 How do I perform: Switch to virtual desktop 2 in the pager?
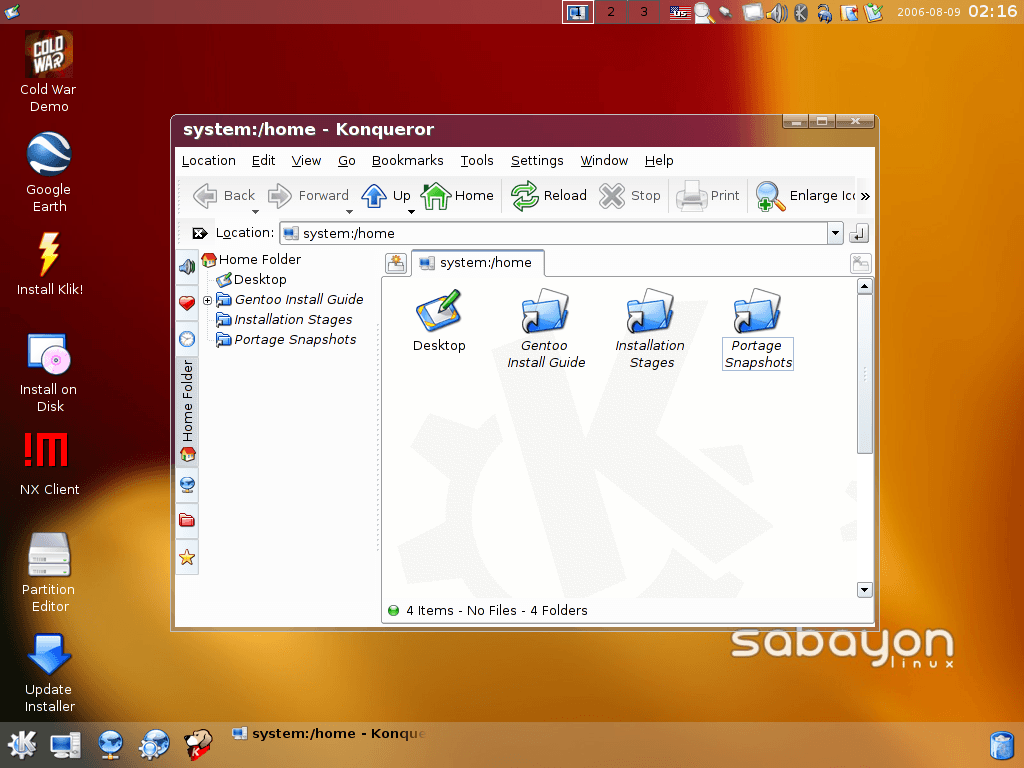point(611,12)
